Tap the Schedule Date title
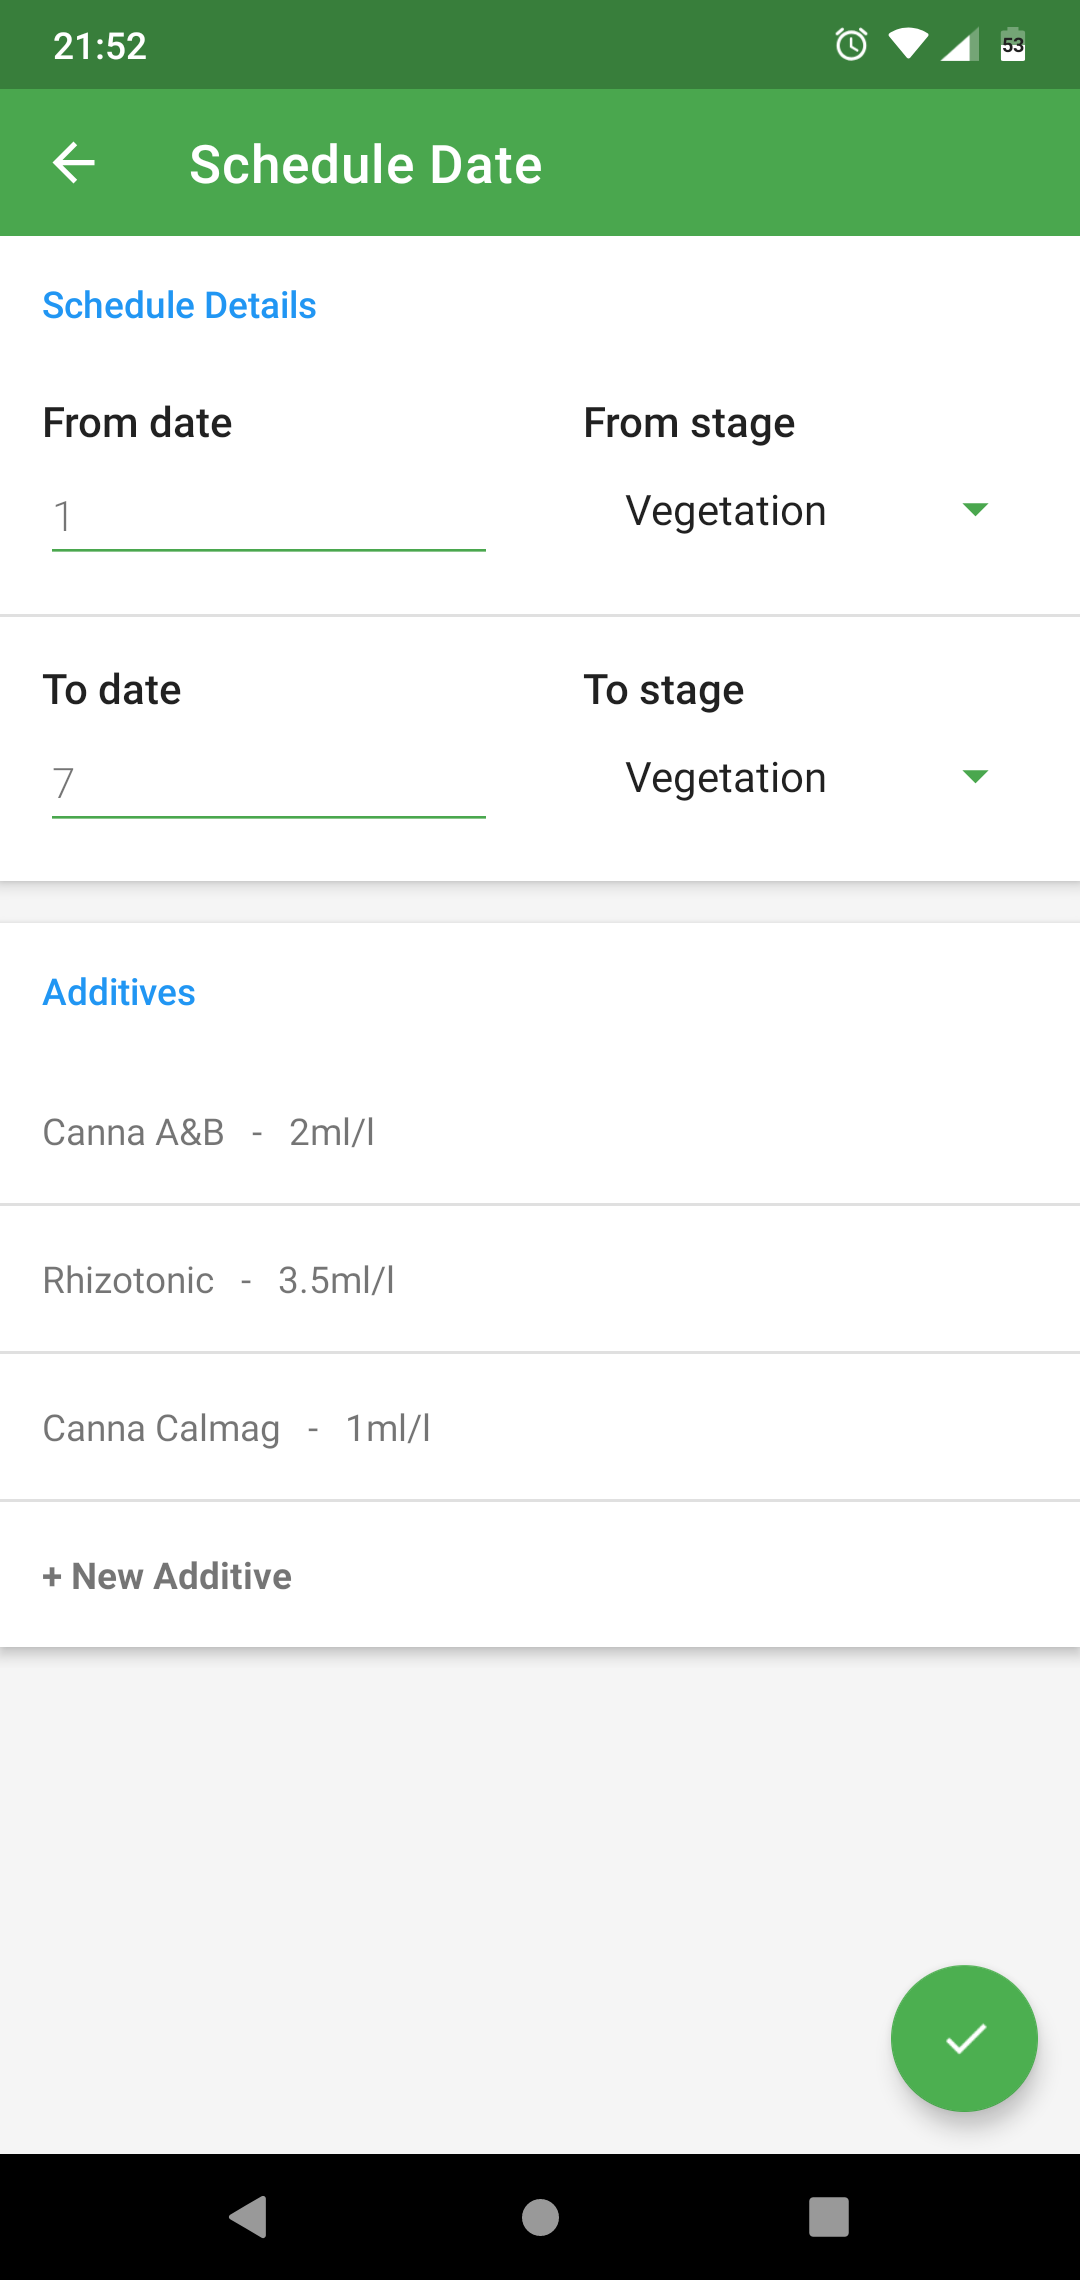The width and height of the screenshot is (1080, 2280). pyautogui.click(x=366, y=164)
